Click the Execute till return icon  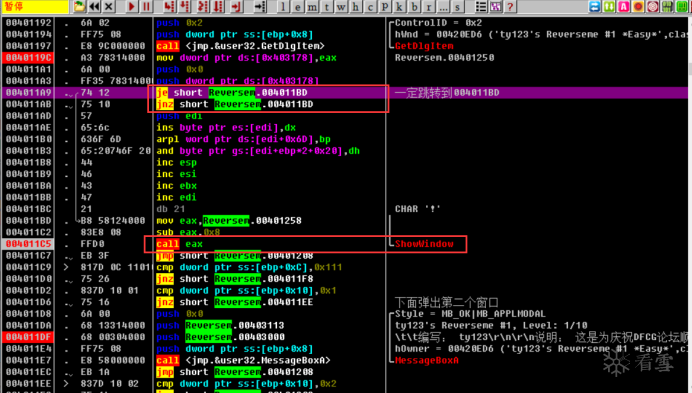236,7
